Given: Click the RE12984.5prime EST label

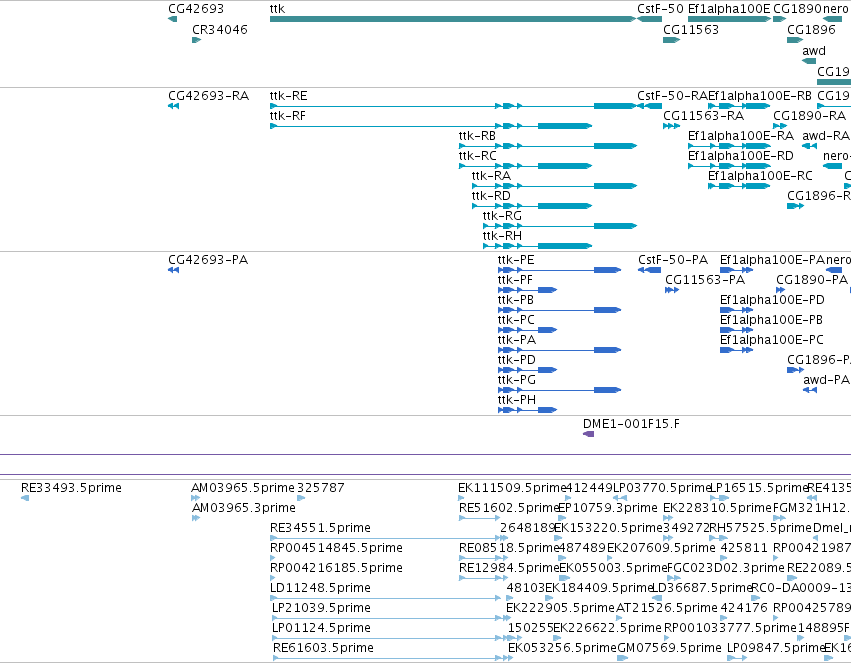Looking at the screenshot, I should (509, 569).
